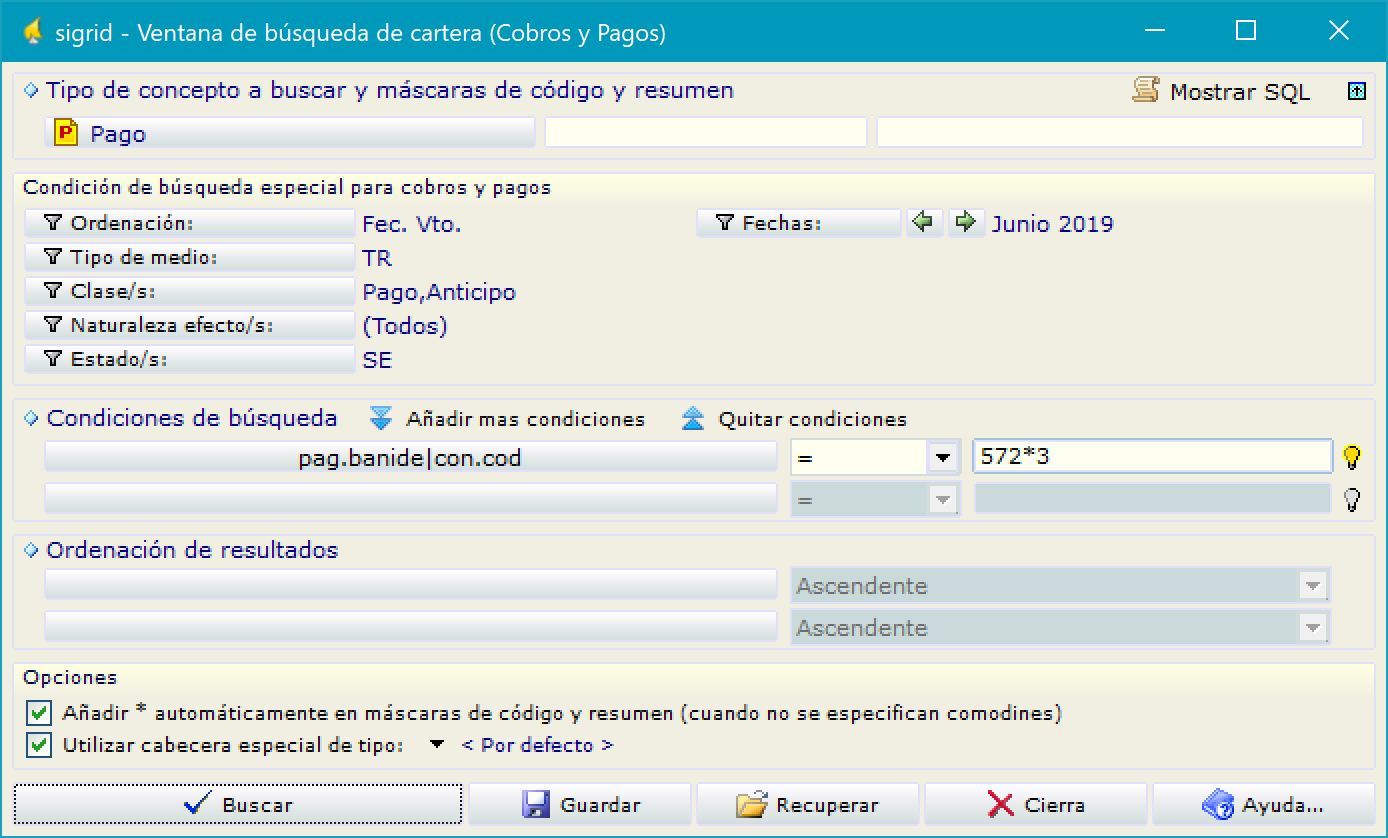Open the Tipo de medio filter

coord(189,258)
